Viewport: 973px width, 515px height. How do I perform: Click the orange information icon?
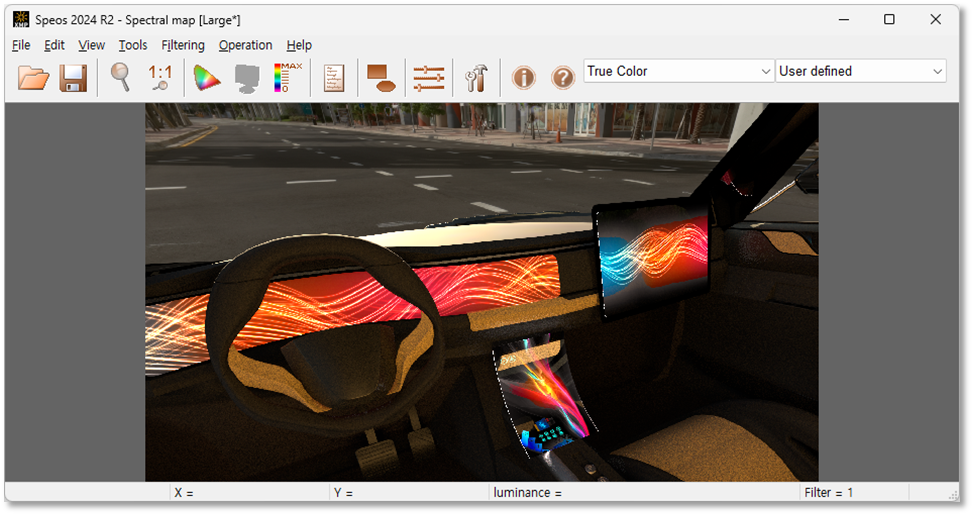(x=523, y=78)
